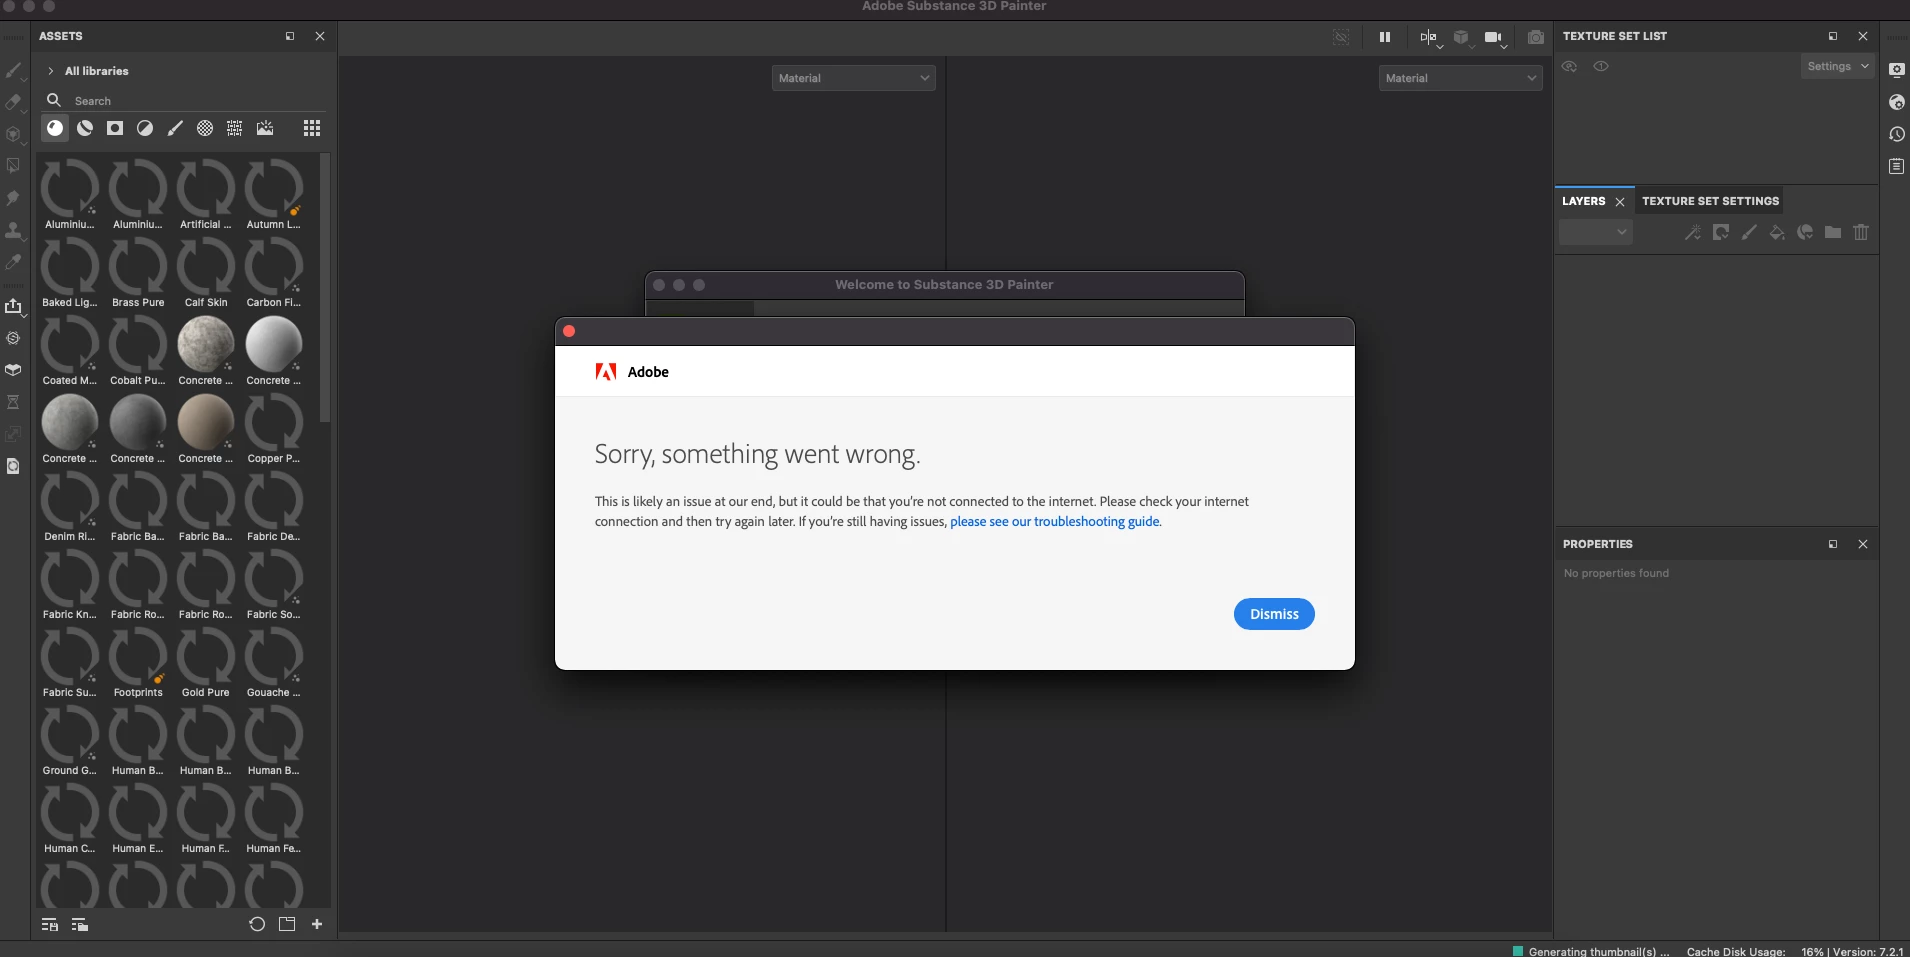This screenshot has height=957, width=1910.
Task: Select the Calf Skin material thumbnail
Action: click(x=206, y=266)
